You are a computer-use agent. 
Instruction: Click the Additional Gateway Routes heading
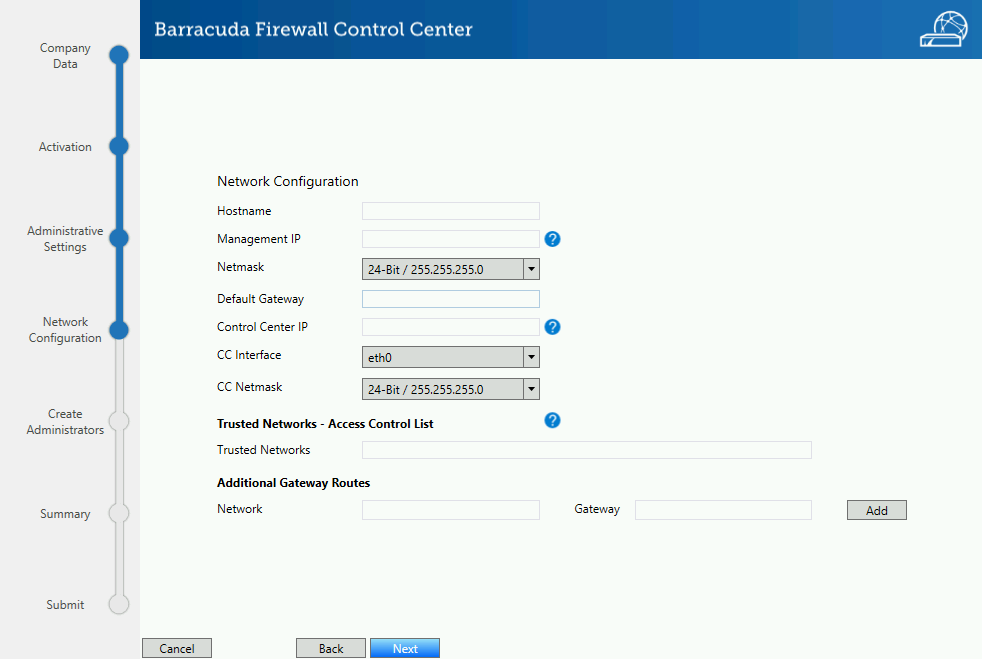[293, 483]
